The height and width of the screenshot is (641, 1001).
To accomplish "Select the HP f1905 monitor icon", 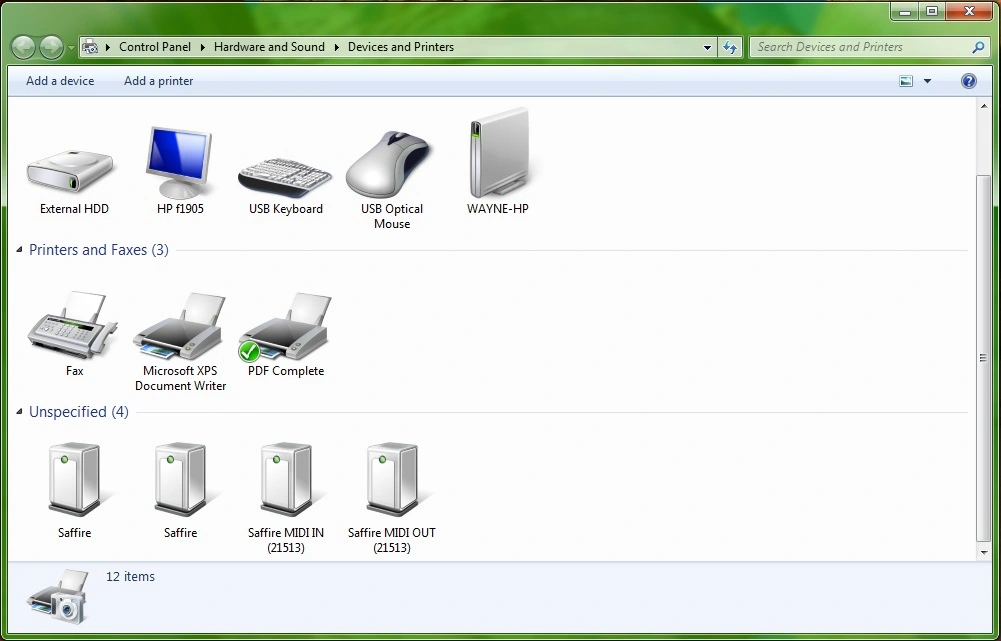I will [179, 162].
